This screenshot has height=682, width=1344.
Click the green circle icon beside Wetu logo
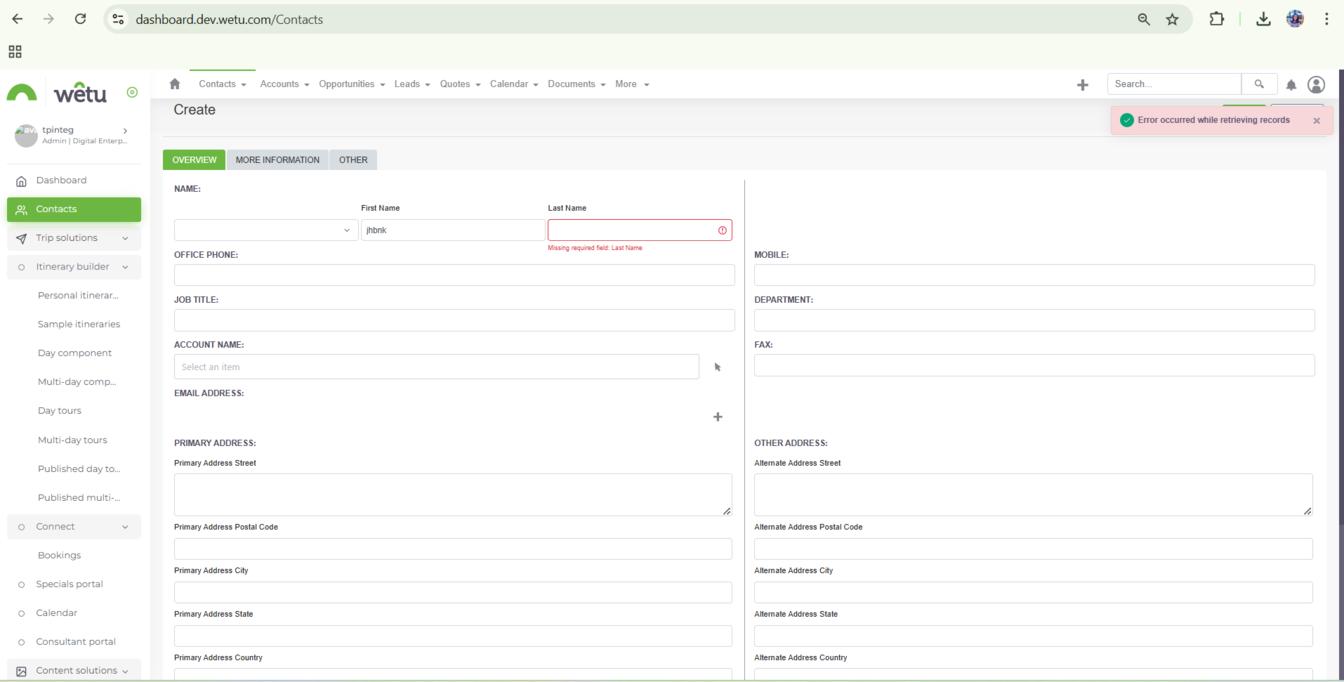point(132,93)
